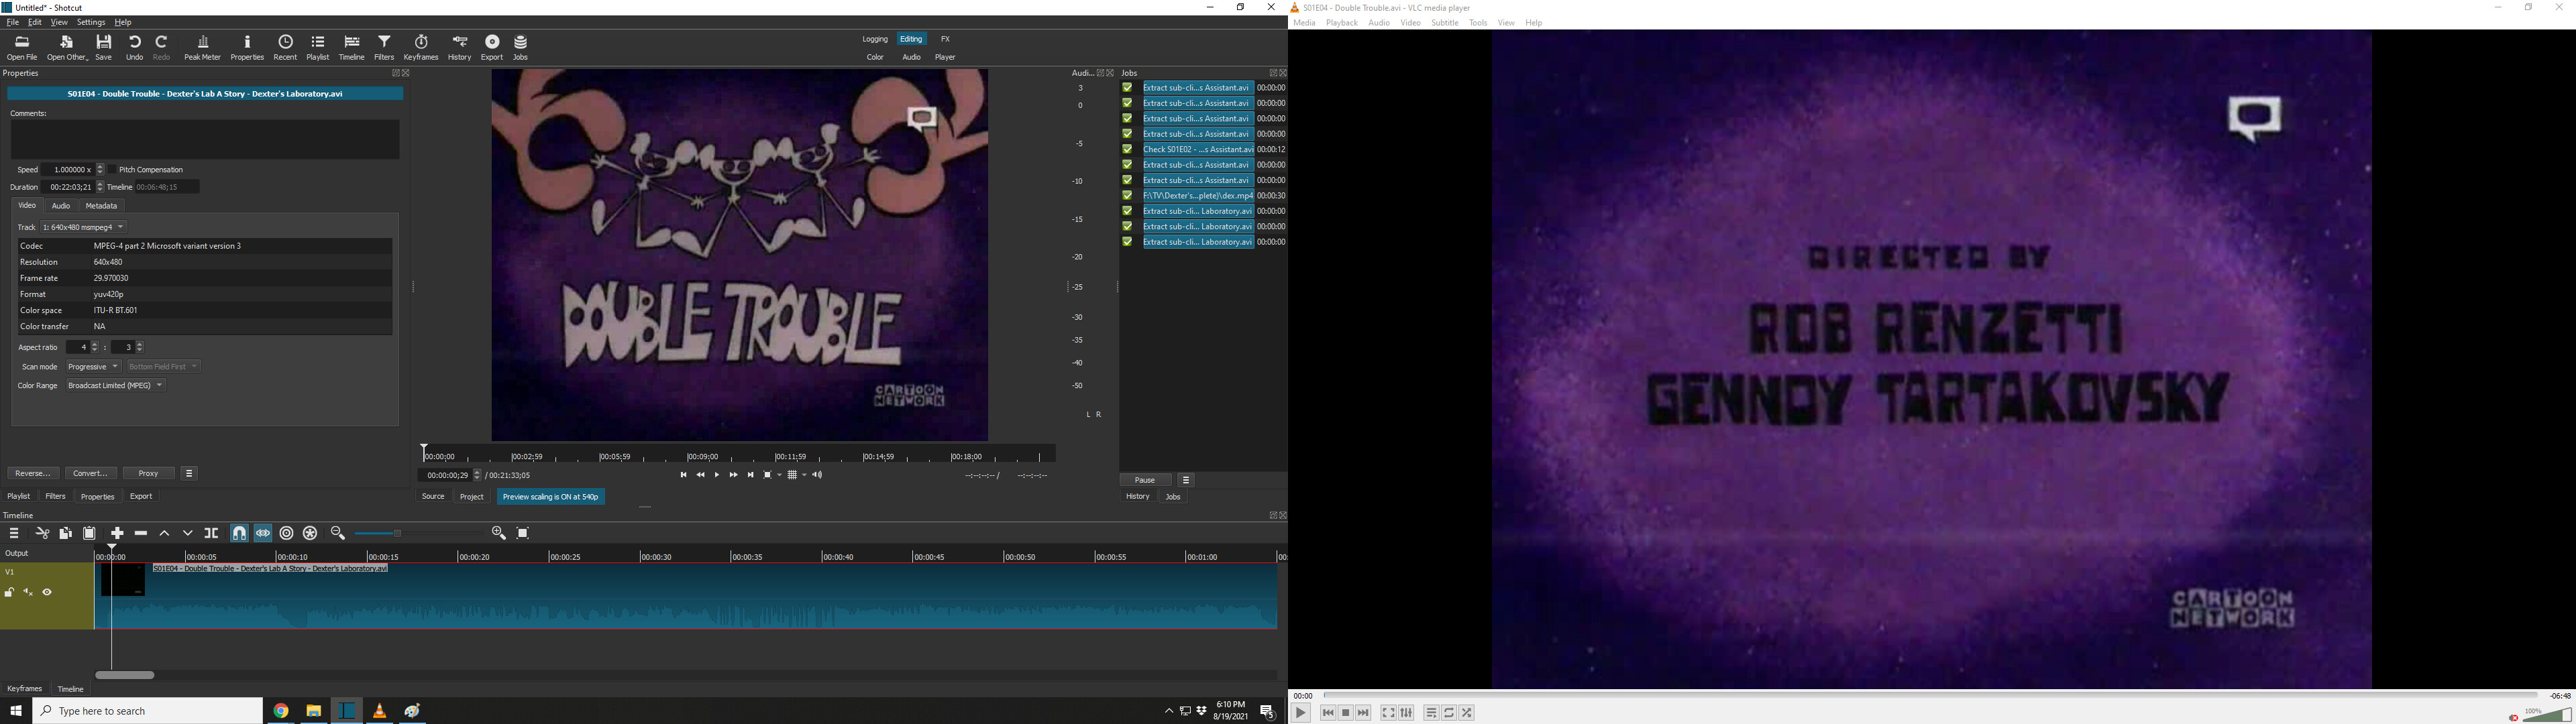The width and height of the screenshot is (2576, 724).
Task: Adjust the Duration spinner arrows
Action: point(99,187)
